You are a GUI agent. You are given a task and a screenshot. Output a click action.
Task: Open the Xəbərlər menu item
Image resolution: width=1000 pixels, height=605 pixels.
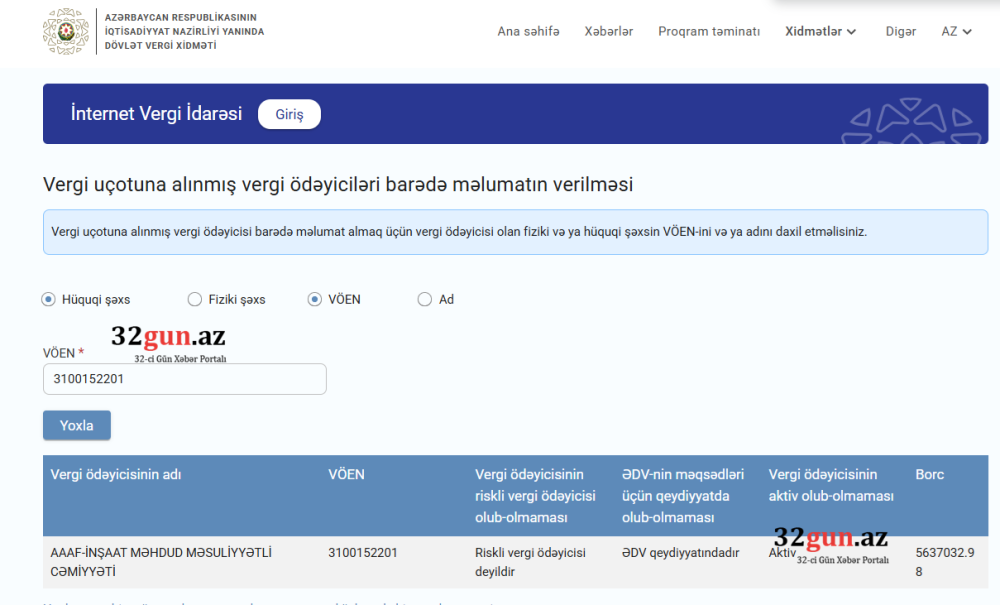point(608,31)
